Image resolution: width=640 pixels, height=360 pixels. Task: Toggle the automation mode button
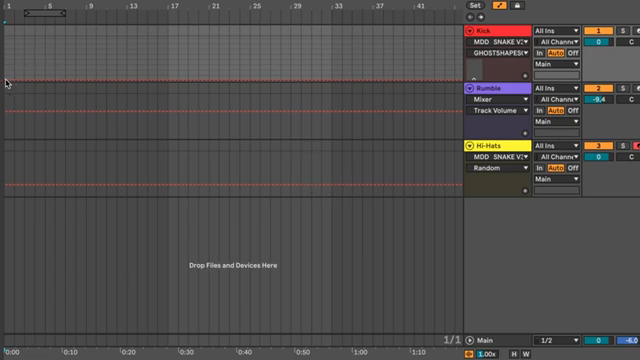(x=499, y=5)
